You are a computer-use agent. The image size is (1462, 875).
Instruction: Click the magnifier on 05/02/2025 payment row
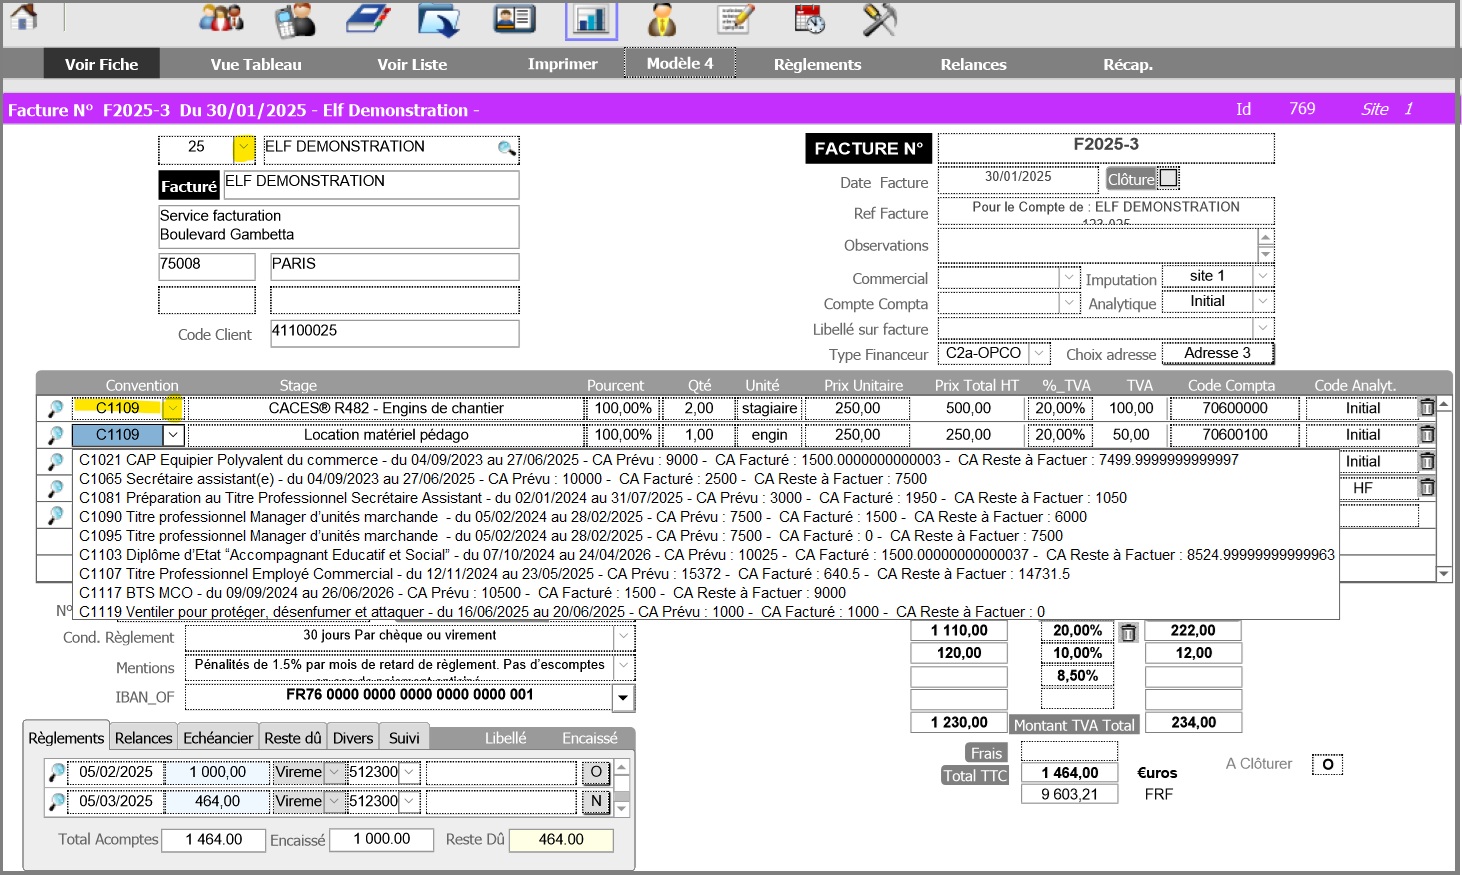(x=57, y=773)
